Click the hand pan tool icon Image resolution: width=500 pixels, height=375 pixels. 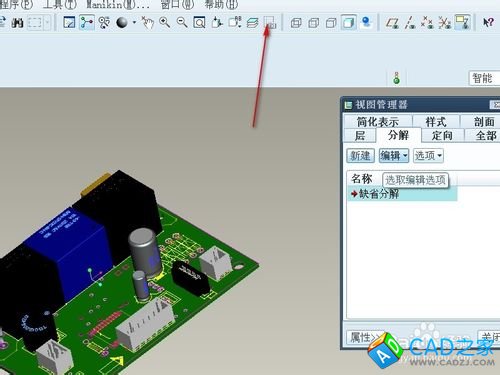(x=147, y=22)
